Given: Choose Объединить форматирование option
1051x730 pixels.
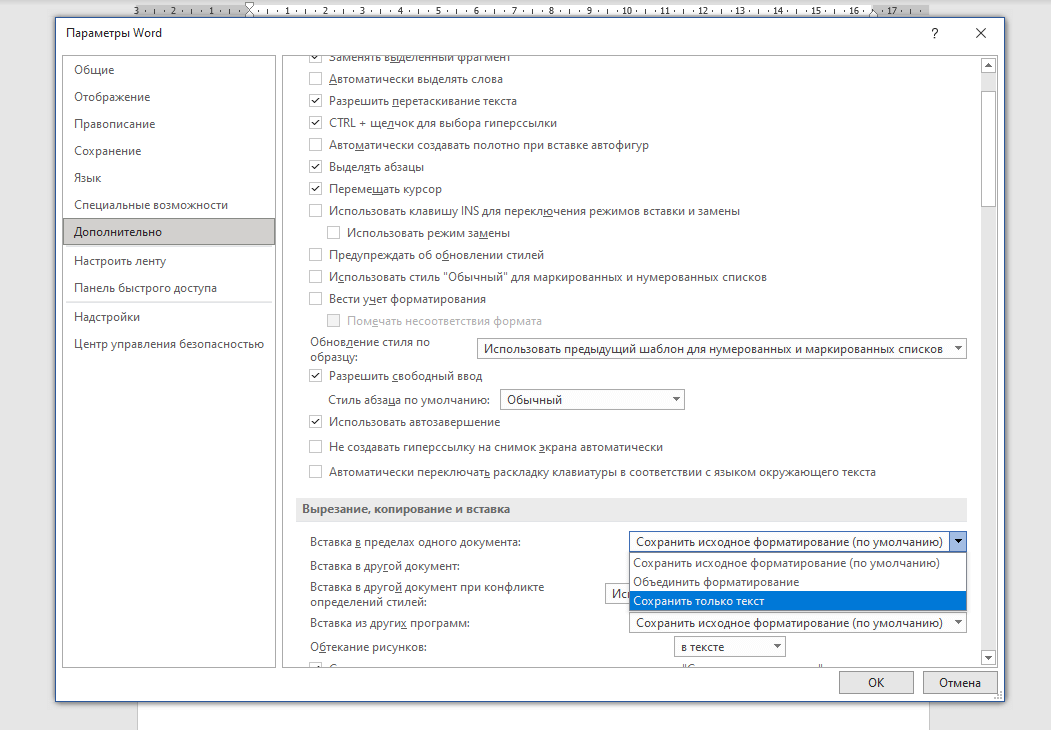Looking at the screenshot, I should point(798,582).
